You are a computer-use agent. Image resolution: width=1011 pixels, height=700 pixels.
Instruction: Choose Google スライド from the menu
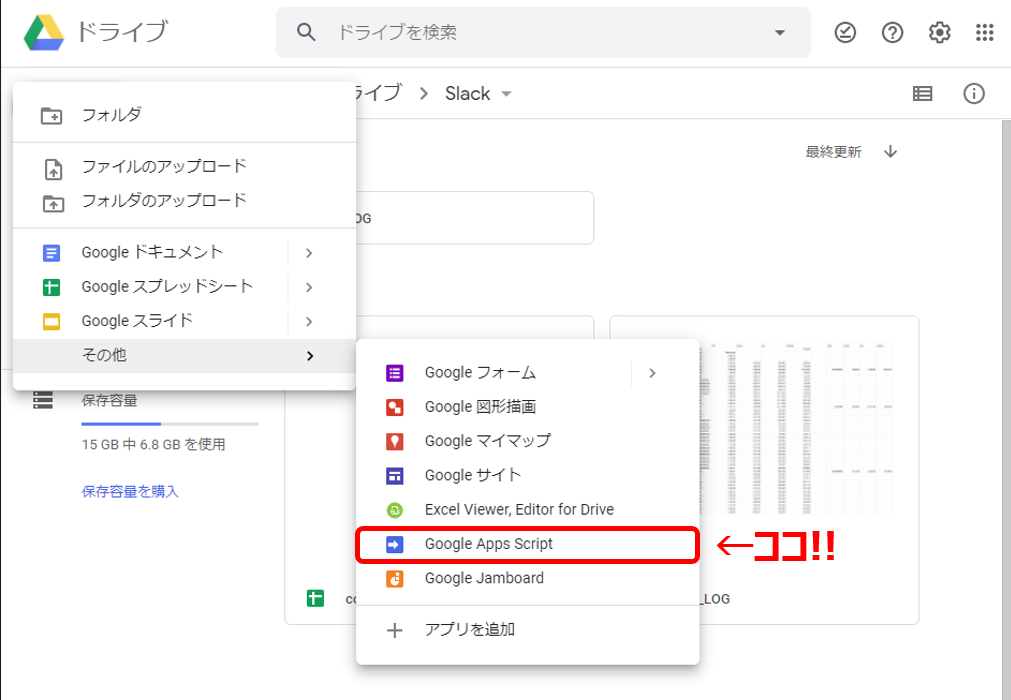pyautogui.click(x=150, y=321)
